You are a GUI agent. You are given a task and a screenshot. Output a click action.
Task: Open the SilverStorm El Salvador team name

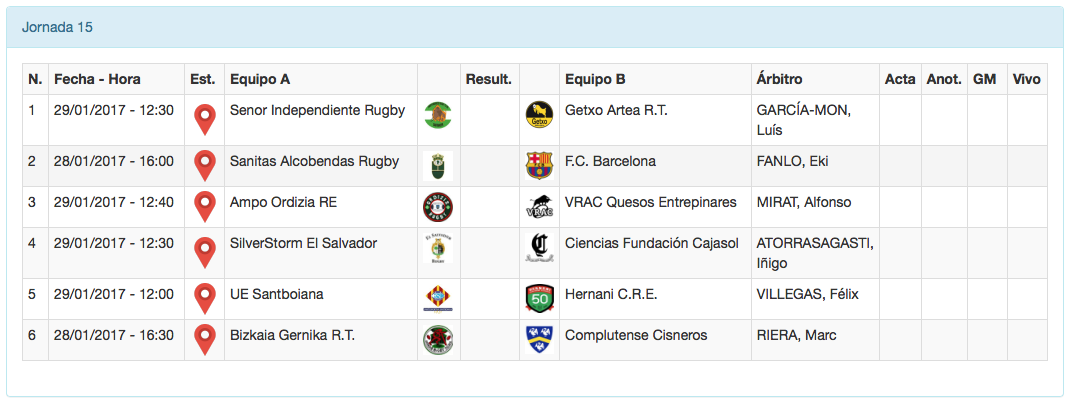click(303, 243)
